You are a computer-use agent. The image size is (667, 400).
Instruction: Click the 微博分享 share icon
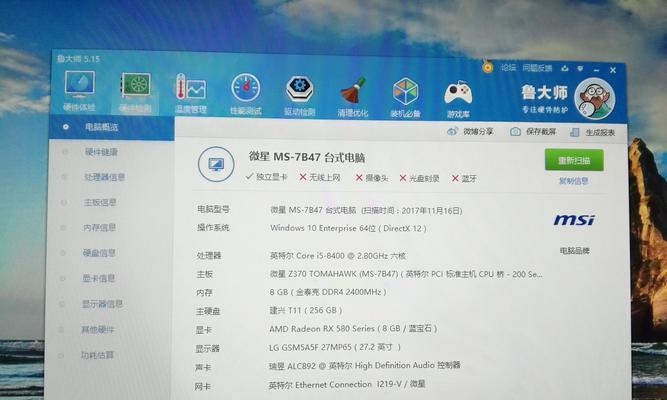[x=452, y=131]
